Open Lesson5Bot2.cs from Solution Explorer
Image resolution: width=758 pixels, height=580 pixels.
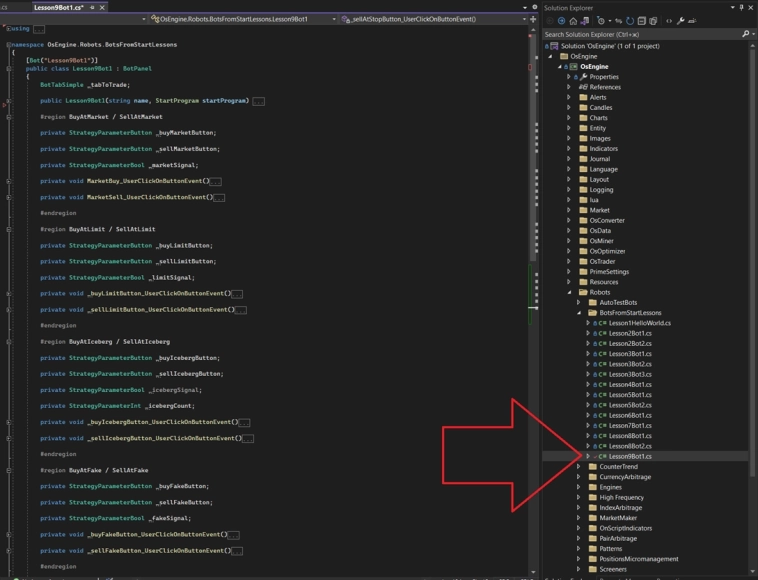(x=629, y=405)
